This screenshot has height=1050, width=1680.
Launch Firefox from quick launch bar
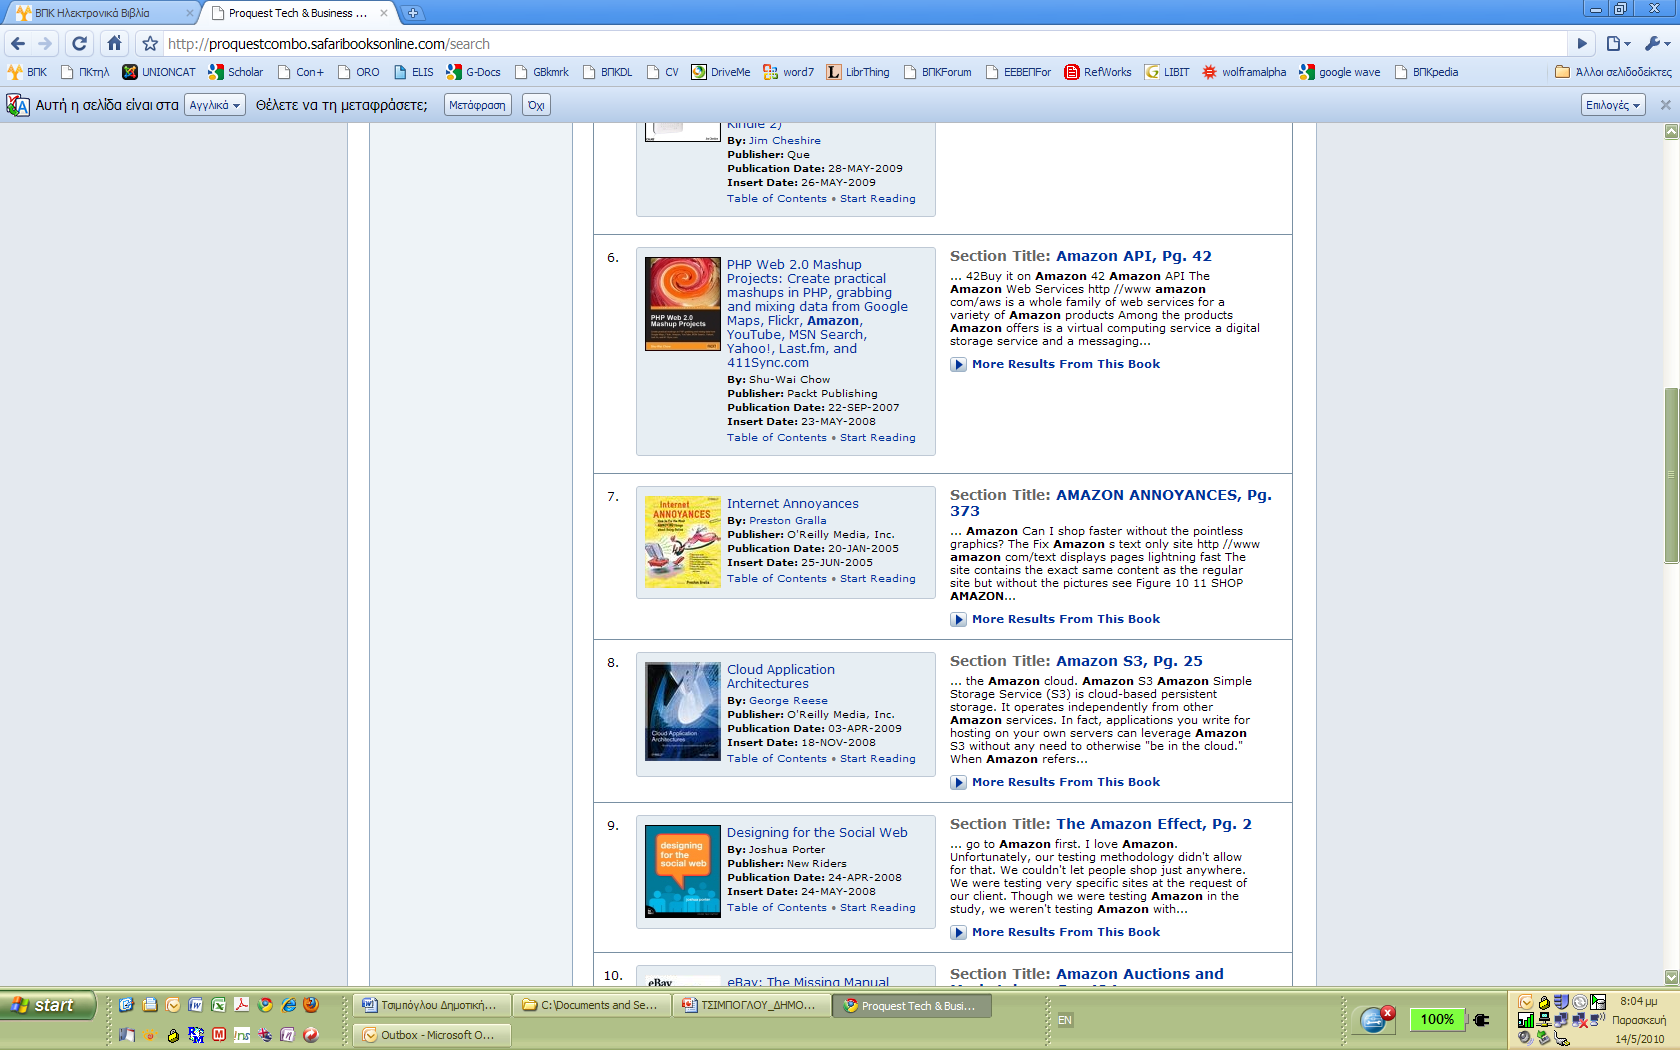click(x=311, y=1005)
